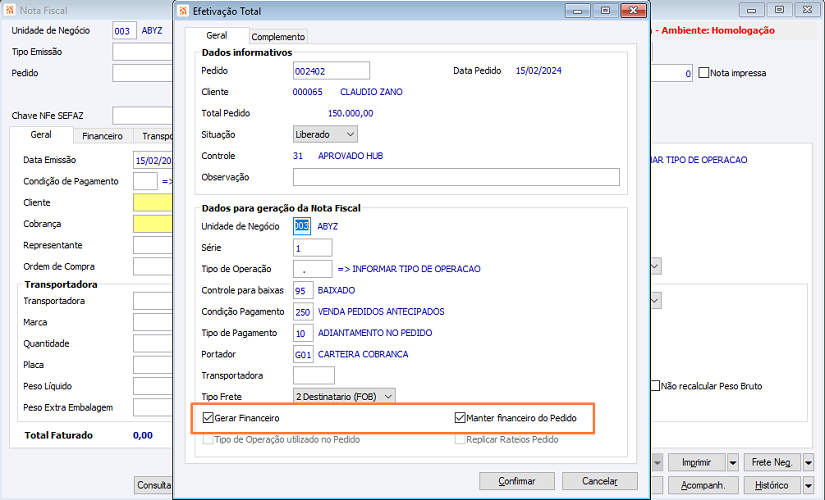
Task: Click the Total Faturado value 0,00
Action: tap(143, 435)
